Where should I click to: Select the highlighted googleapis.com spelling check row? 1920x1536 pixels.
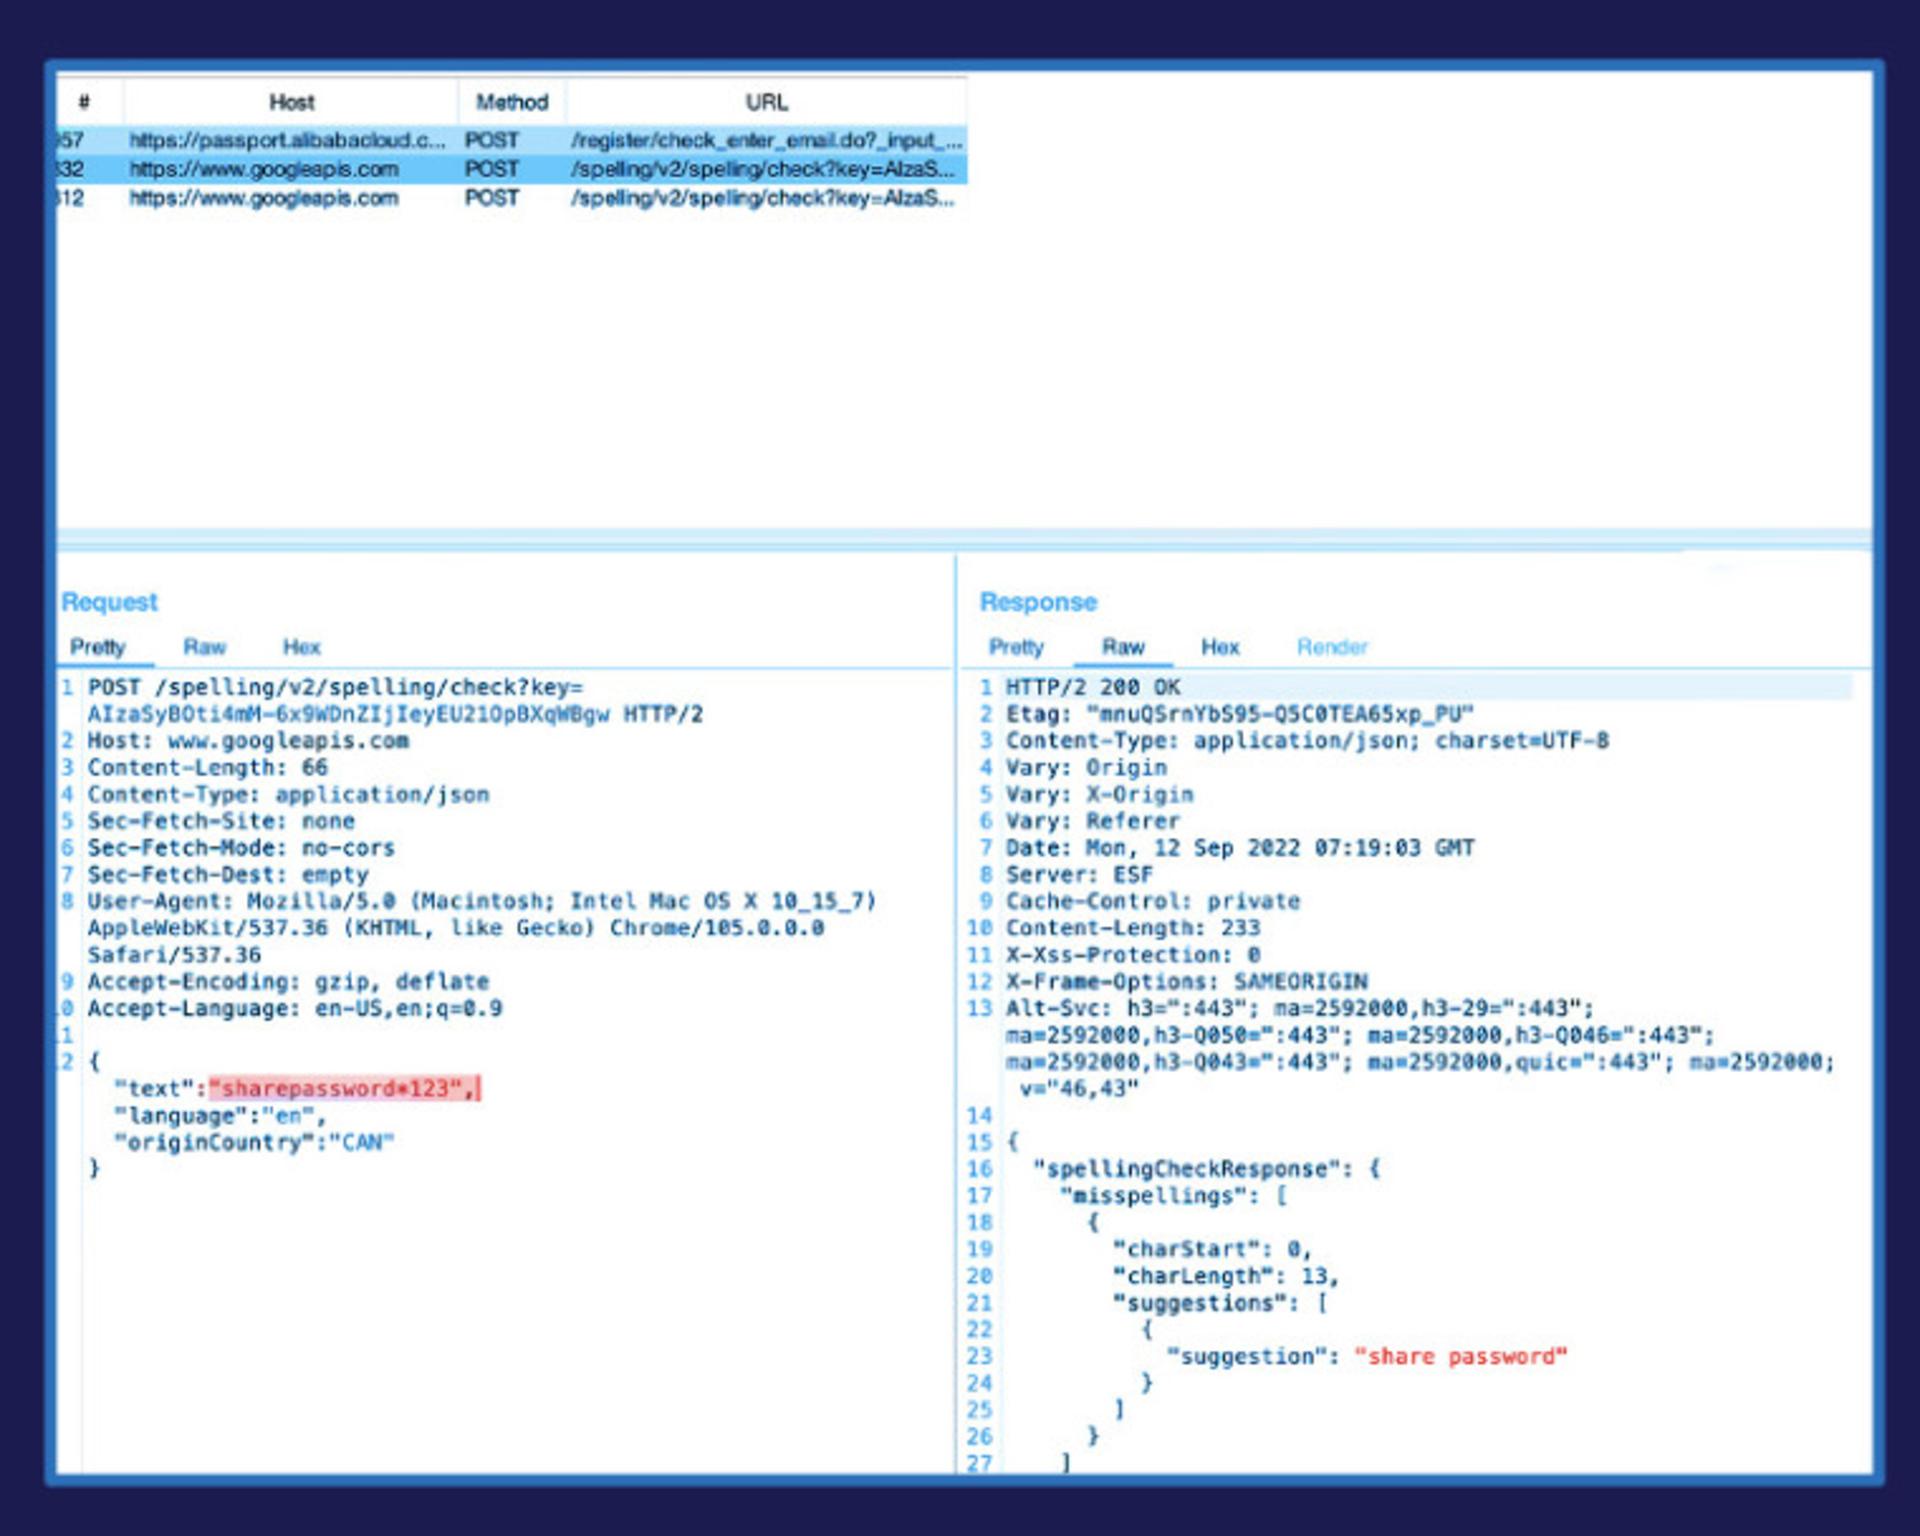[x=512, y=169]
